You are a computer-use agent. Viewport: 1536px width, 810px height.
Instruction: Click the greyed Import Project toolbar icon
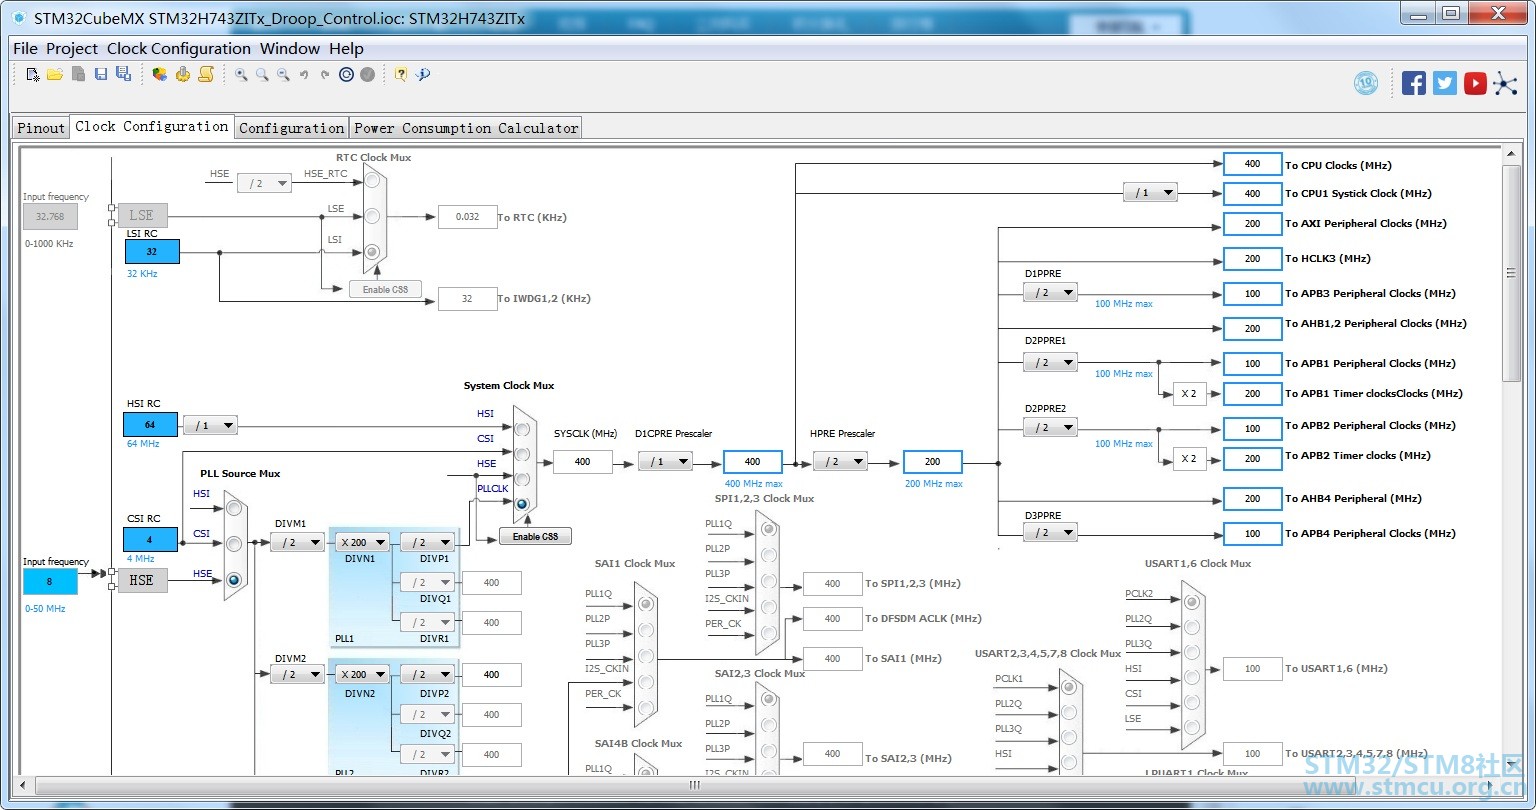[x=78, y=74]
